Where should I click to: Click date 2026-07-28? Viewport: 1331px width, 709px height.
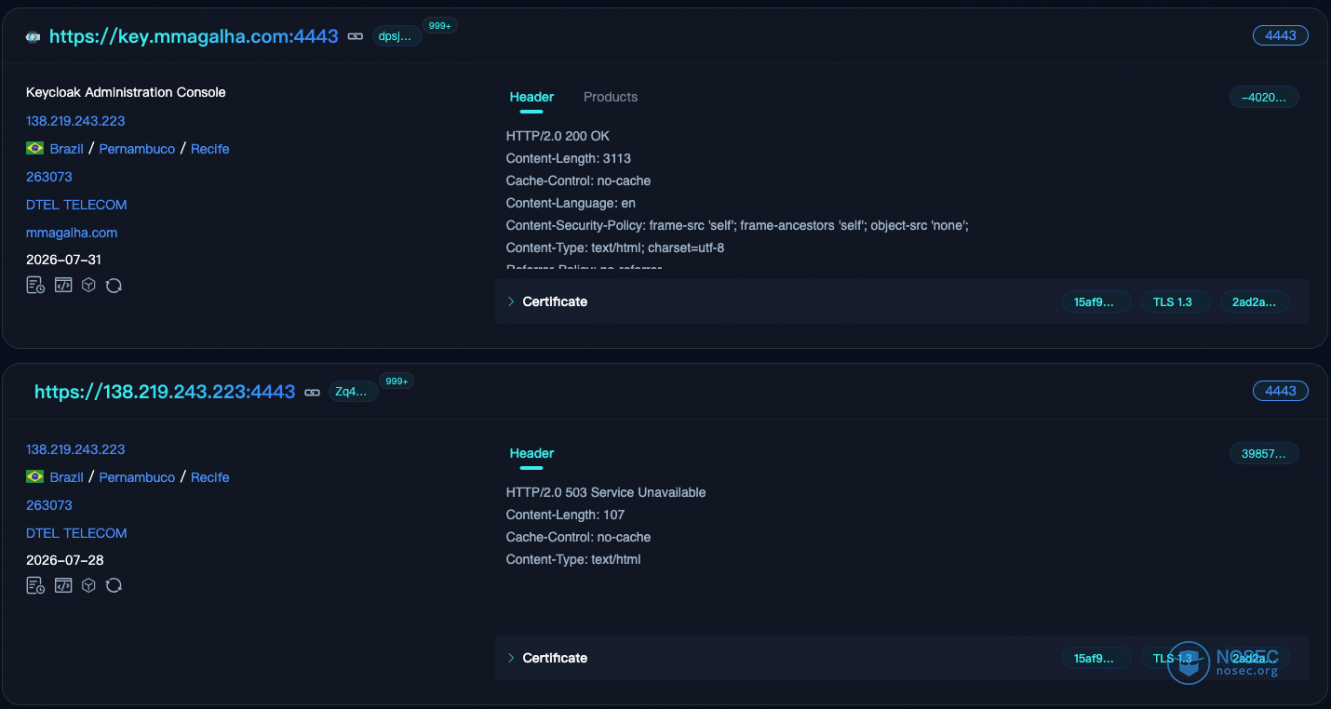coord(65,560)
